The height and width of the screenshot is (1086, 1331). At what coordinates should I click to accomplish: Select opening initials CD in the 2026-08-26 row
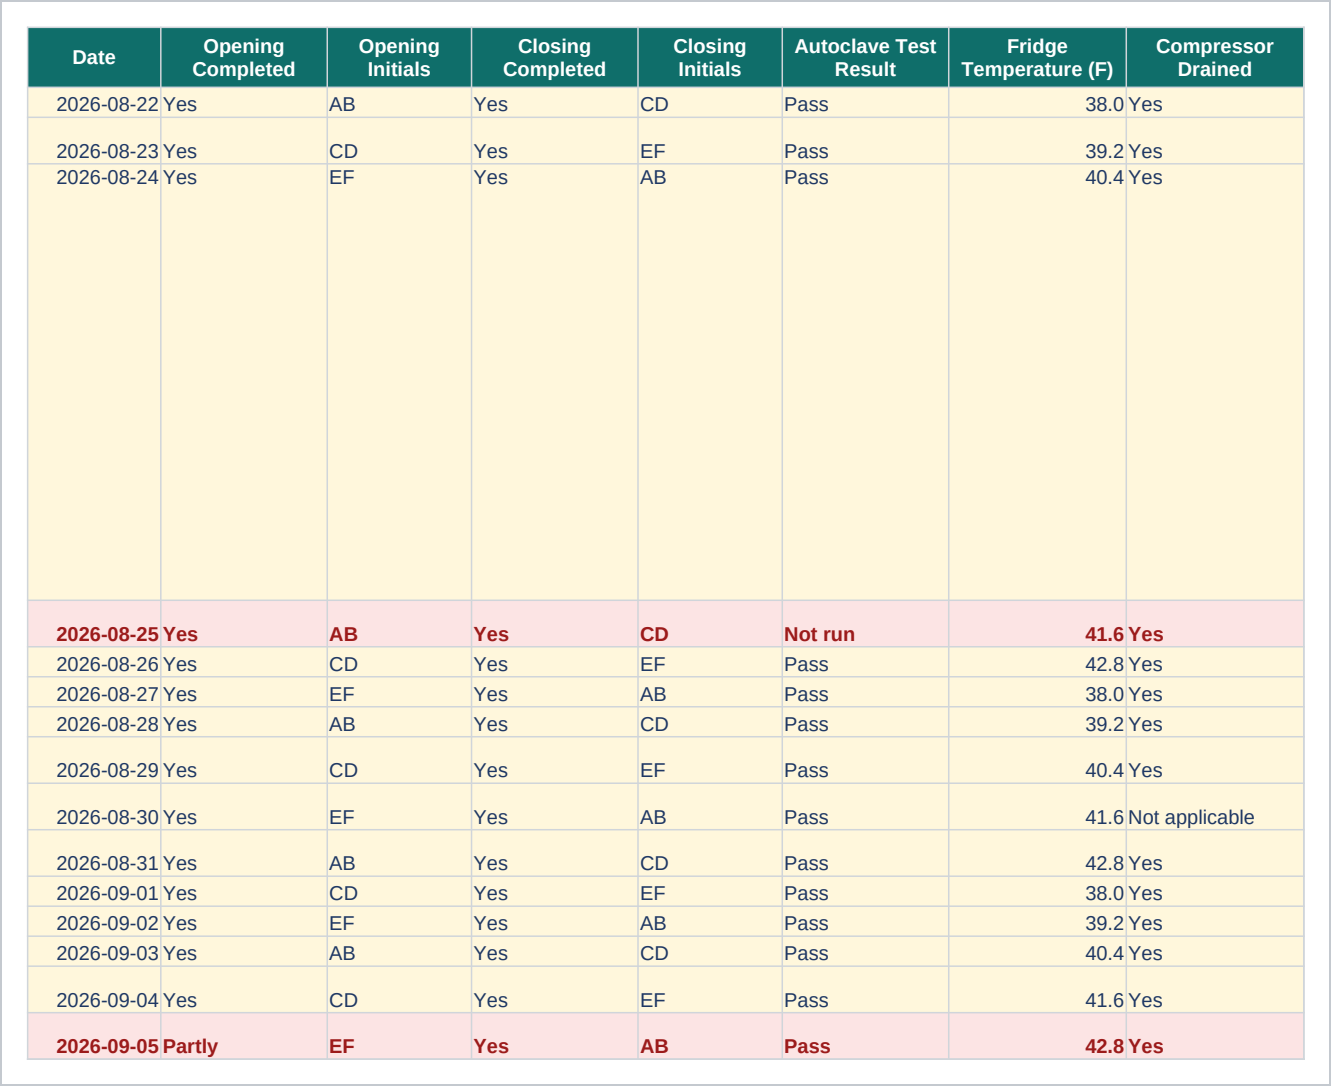coord(399,662)
